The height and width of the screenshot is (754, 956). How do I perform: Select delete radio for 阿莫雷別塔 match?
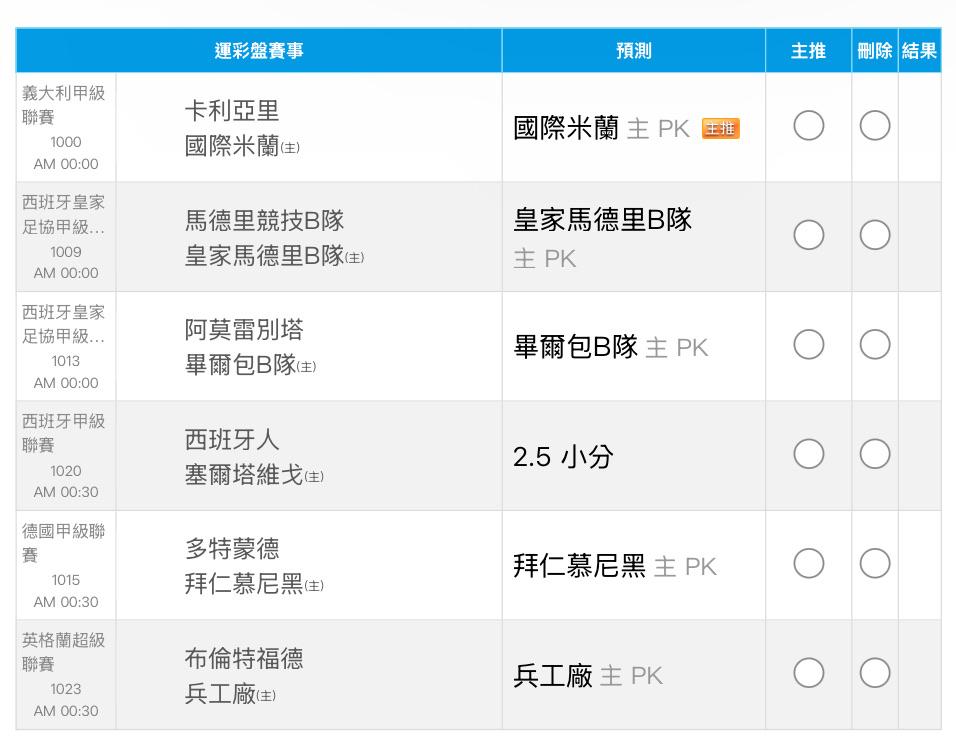coord(874,344)
